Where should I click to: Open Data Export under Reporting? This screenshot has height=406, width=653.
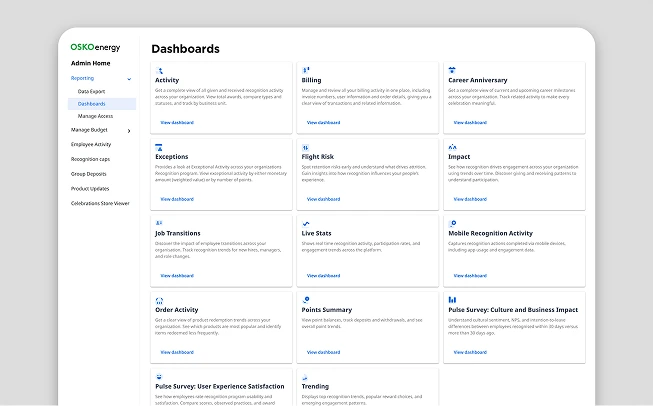coord(91,91)
